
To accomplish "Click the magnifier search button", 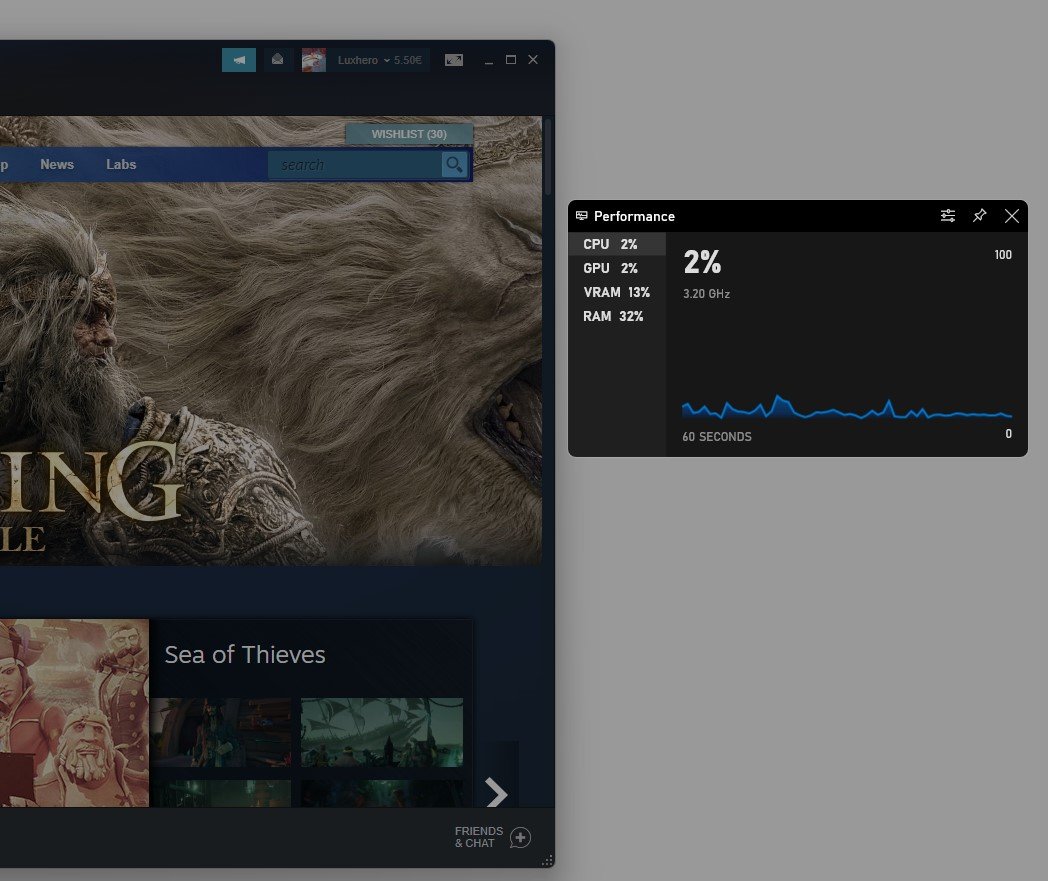I will pos(454,164).
